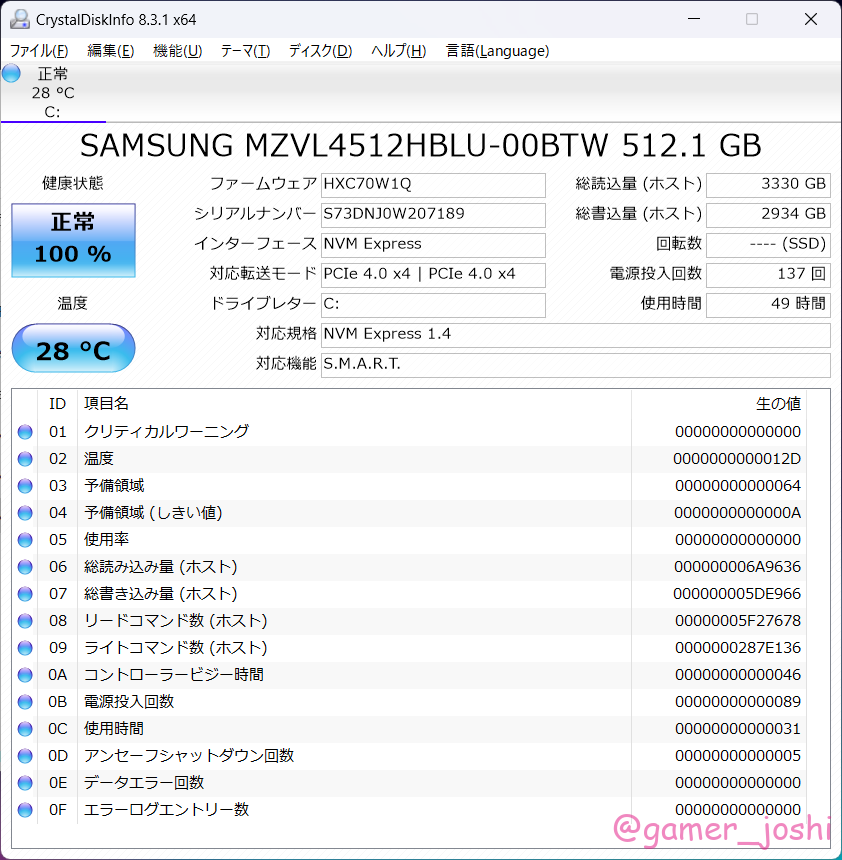The width and height of the screenshot is (842, 860).
Task: Click the status orb for row 0B 電源投入回数
Action: [x=25, y=701]
